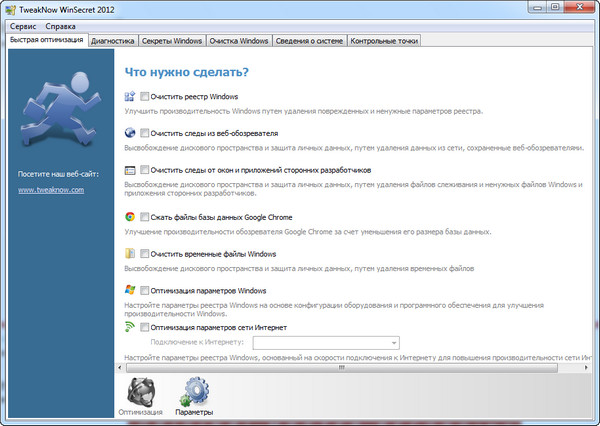Click the registry cleaner icon beside Очистить реестр Windows
This screenshot has height=426, width=600.
pos(130,96)
